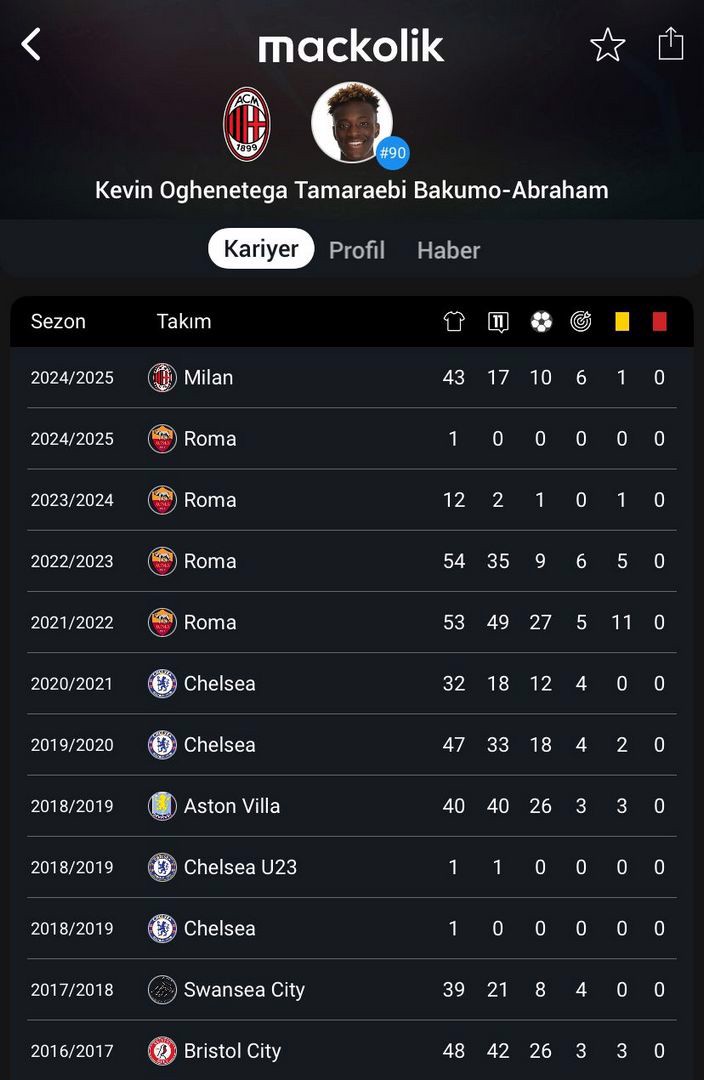The image size is (704, 1080).
Task: Select the Kariyer tab
Action: tap(261, 249)
